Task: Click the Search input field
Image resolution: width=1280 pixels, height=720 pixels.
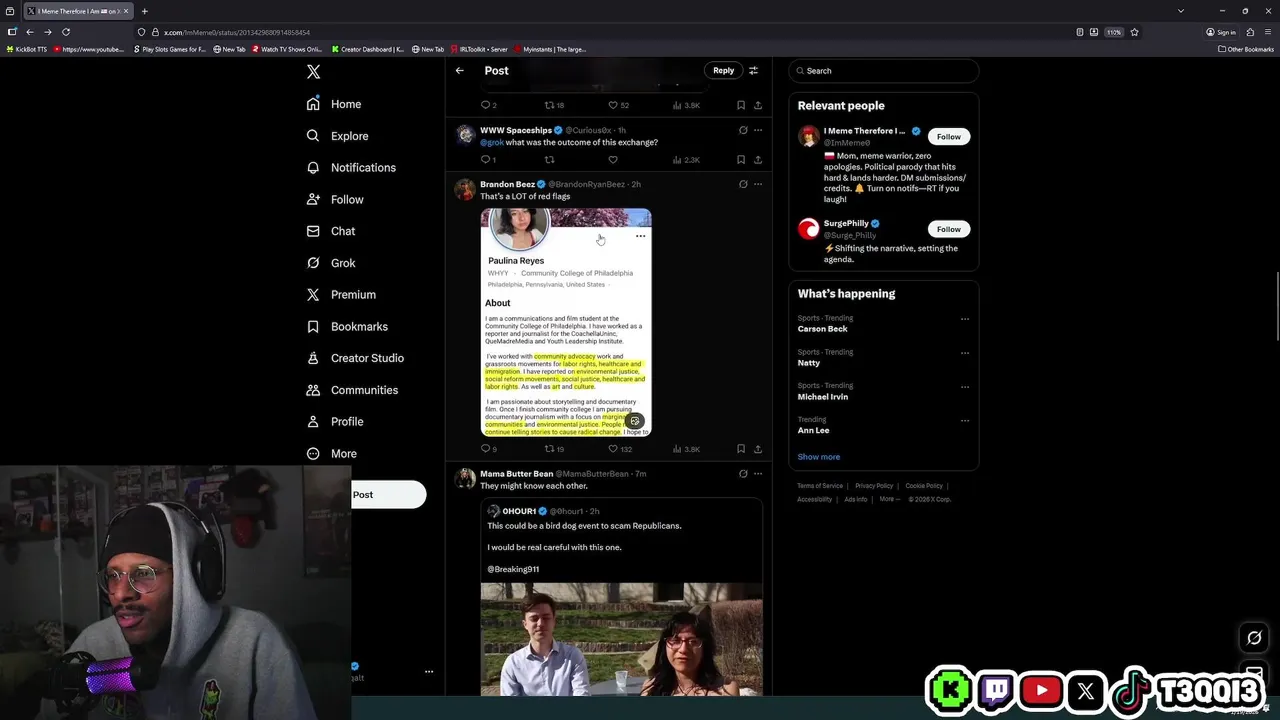Action: click(x=884, y=71)
